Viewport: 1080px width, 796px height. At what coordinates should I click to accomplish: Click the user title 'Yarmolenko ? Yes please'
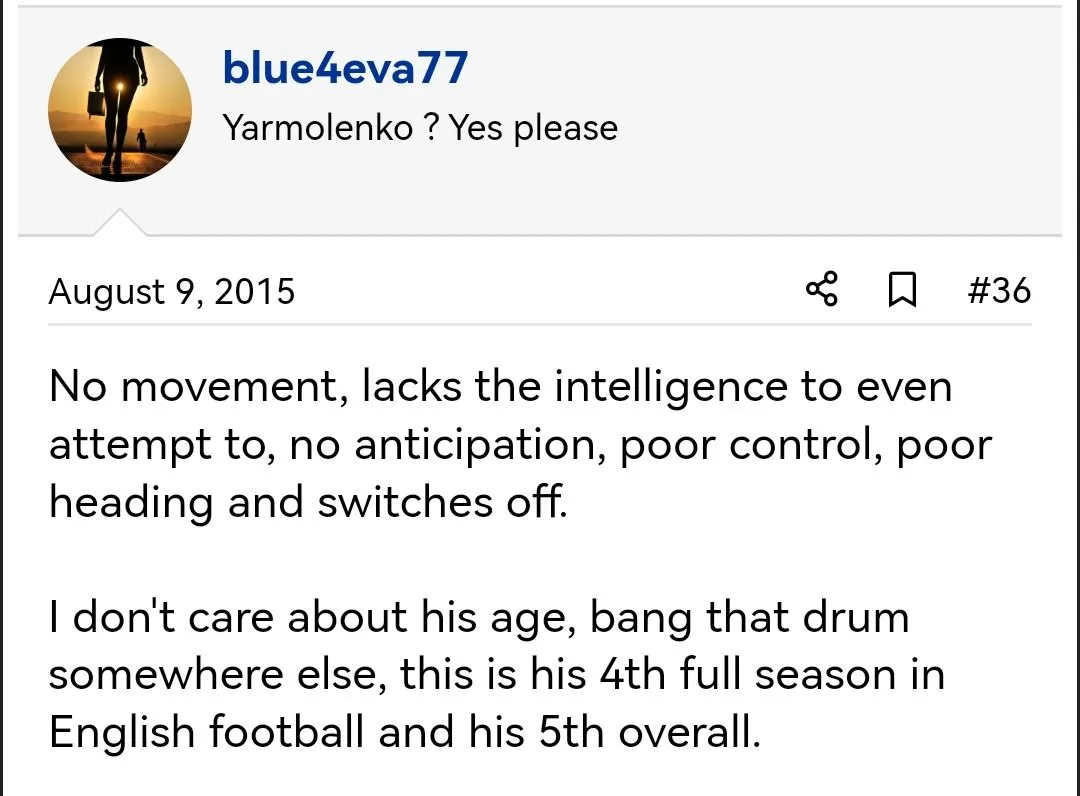coord(420,128)
